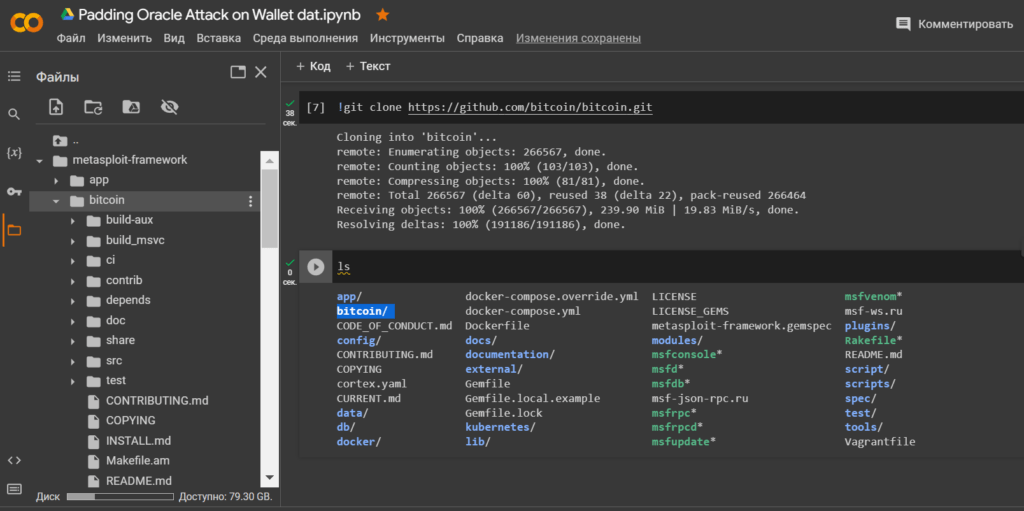Expand the app folder
Screen dimensions: 1024x511
click(x=56, y=181)
